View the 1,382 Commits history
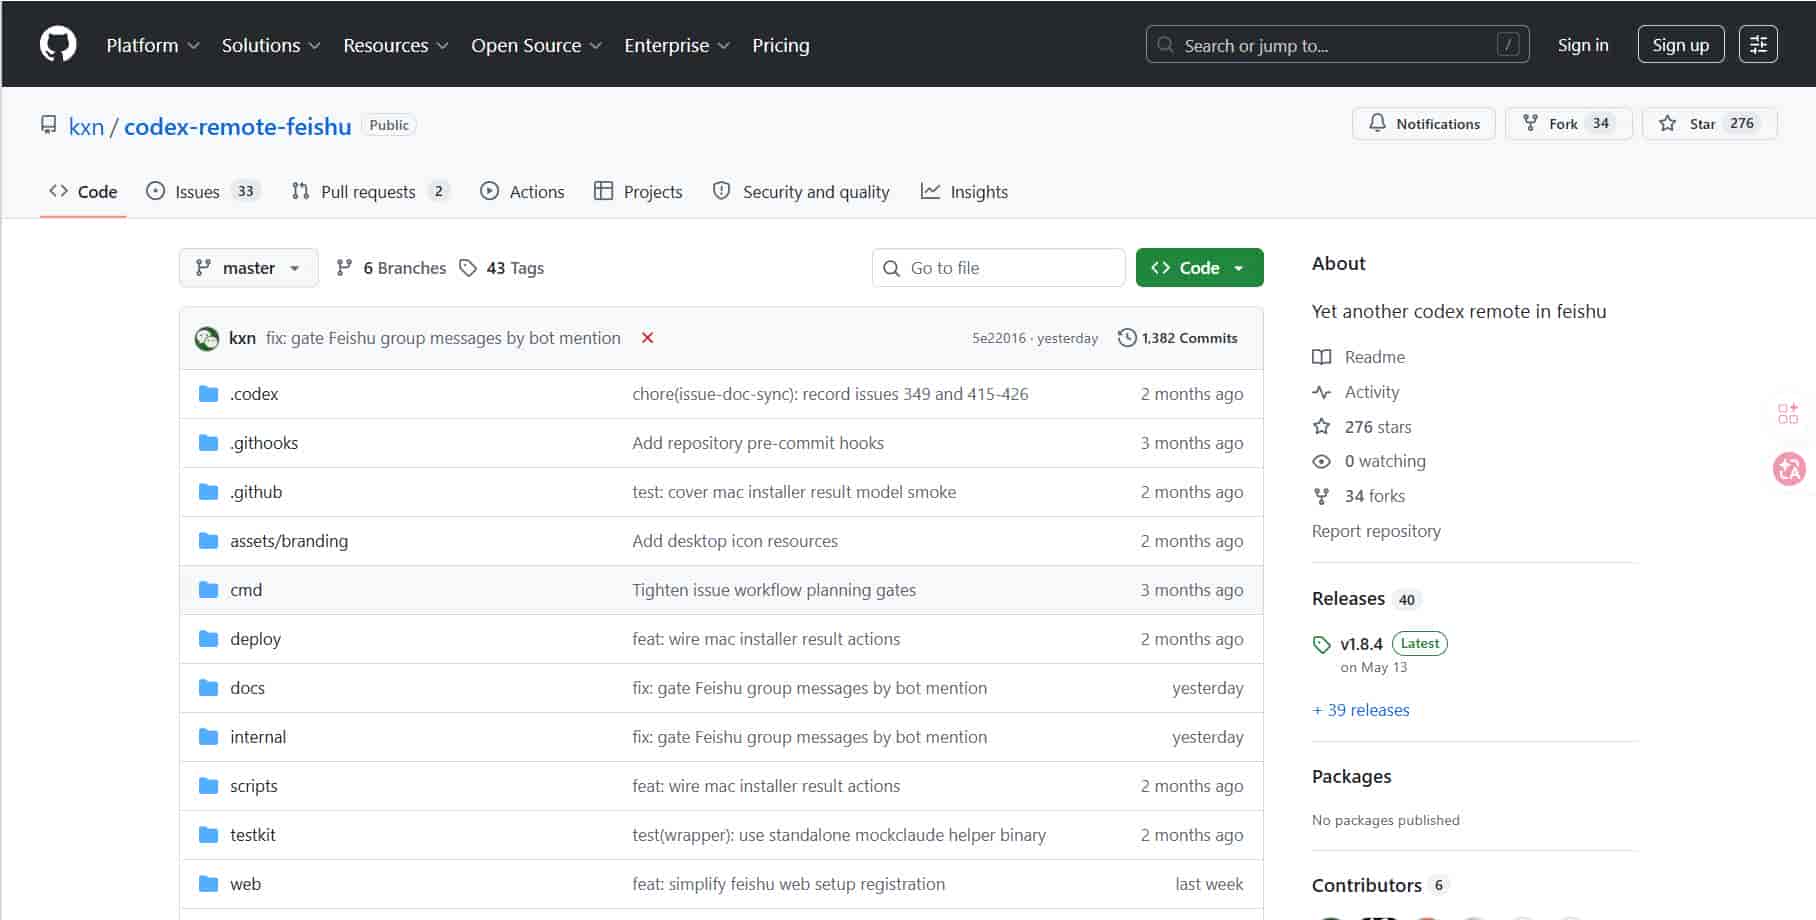The width and height of the screenshot is (1816, 920). pyautogui.click(x=1177, y=338)
